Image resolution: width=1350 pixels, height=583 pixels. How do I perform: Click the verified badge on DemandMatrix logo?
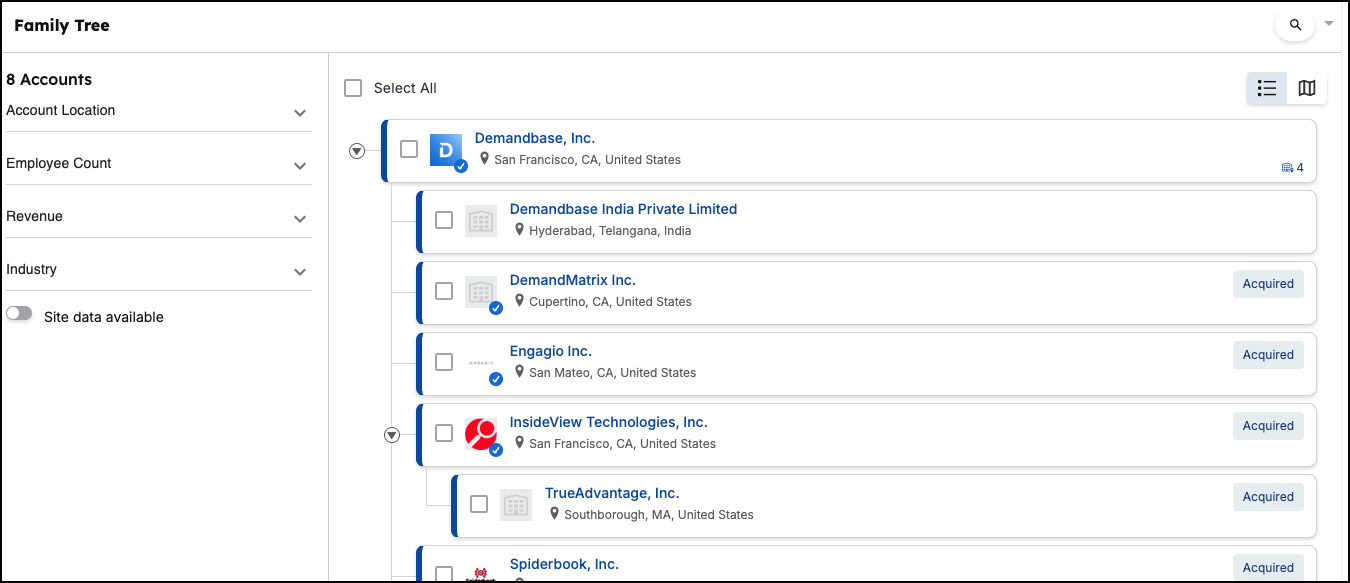pos(496,308)
